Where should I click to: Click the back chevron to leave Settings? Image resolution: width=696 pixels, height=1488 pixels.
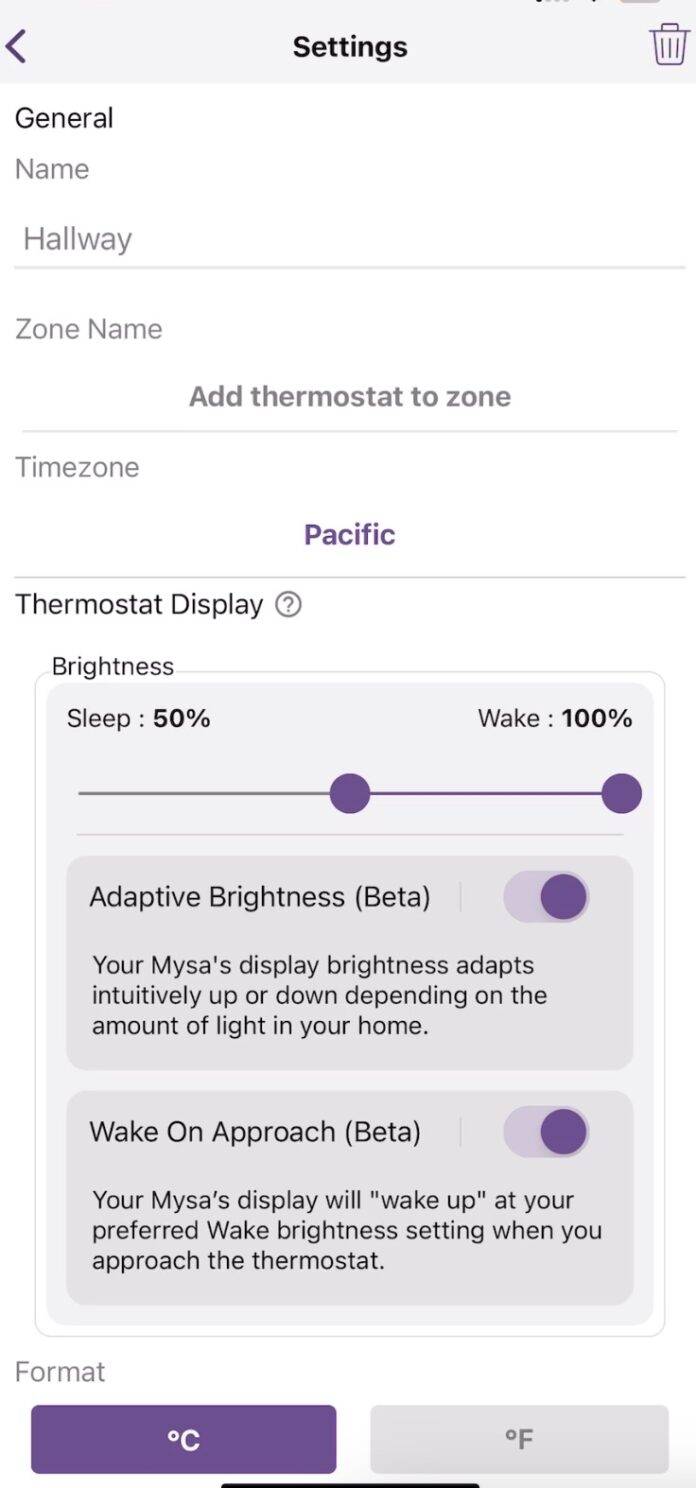(x=17, y=45)
